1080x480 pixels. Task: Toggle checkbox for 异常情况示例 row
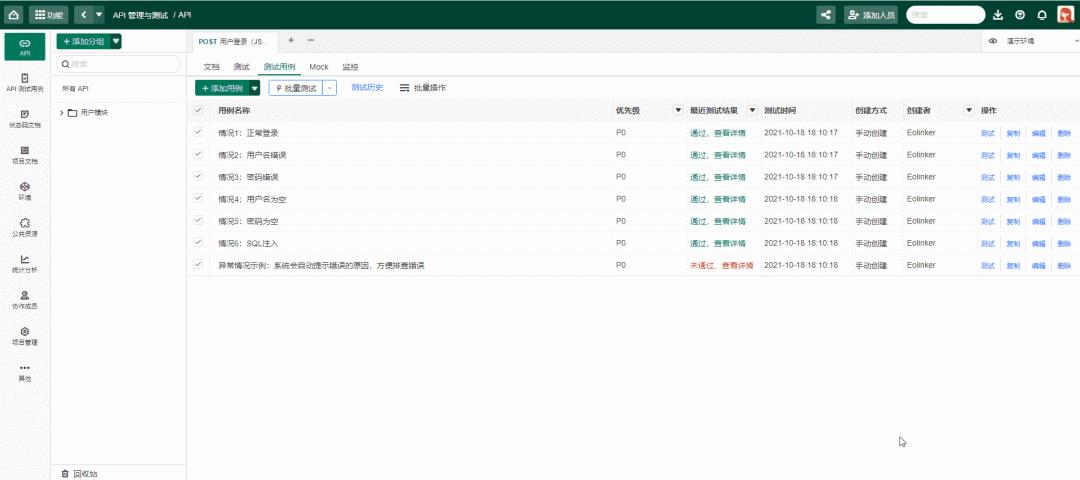pyautogui.click(x=198, y=264)
